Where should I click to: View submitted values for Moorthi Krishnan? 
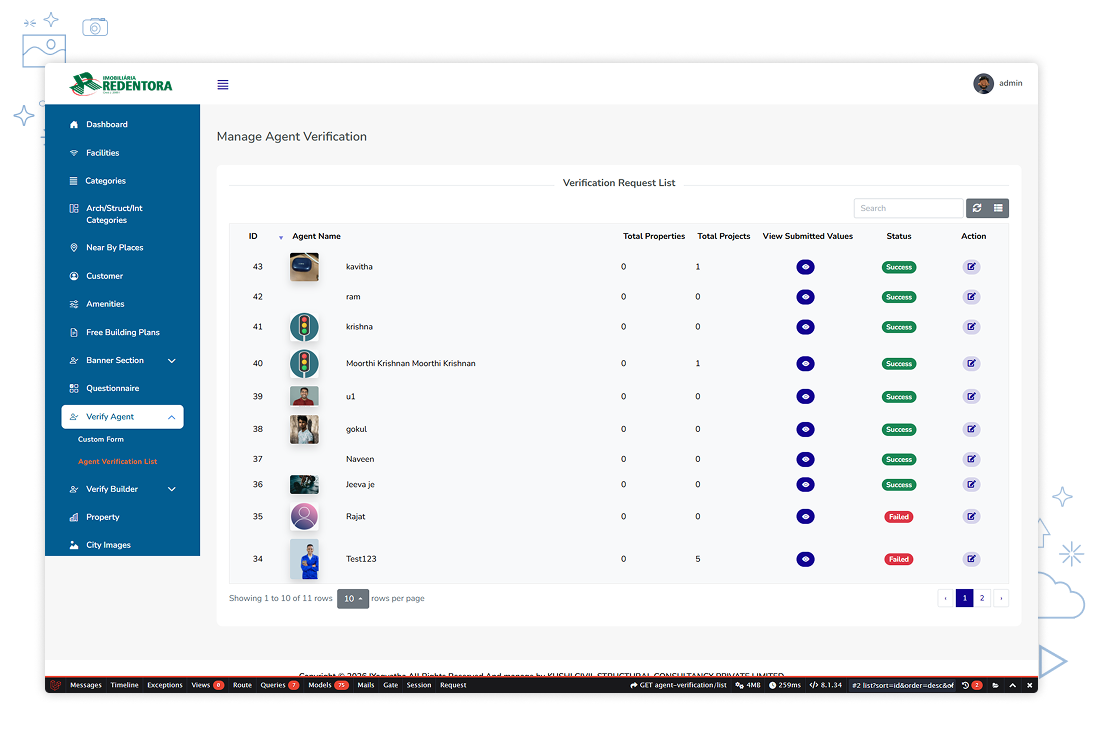tap(805, 363)
